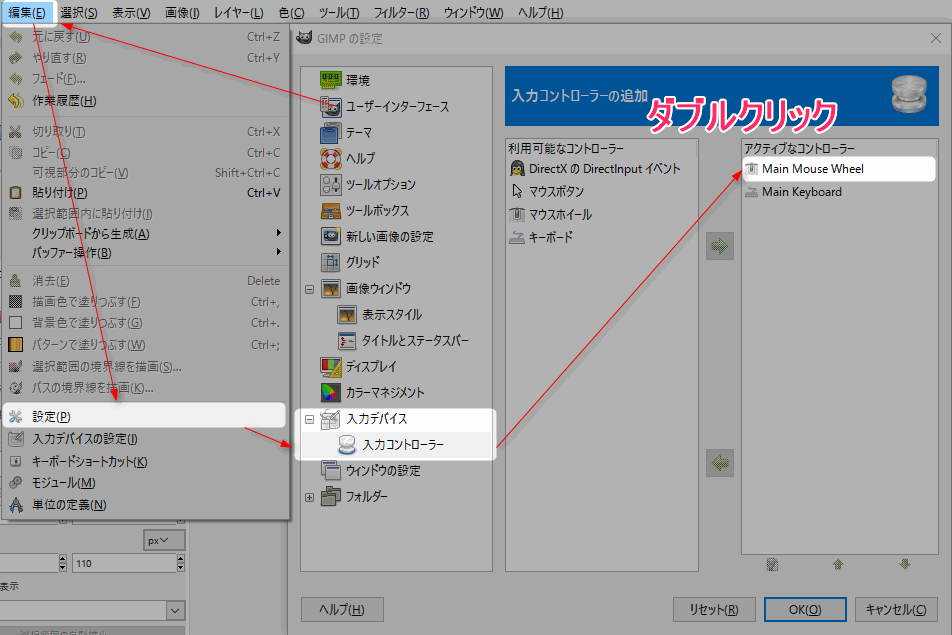Viewport: 952px width, 635px height.
Task: Open the 編集 menu
Action: click(27, 12)
